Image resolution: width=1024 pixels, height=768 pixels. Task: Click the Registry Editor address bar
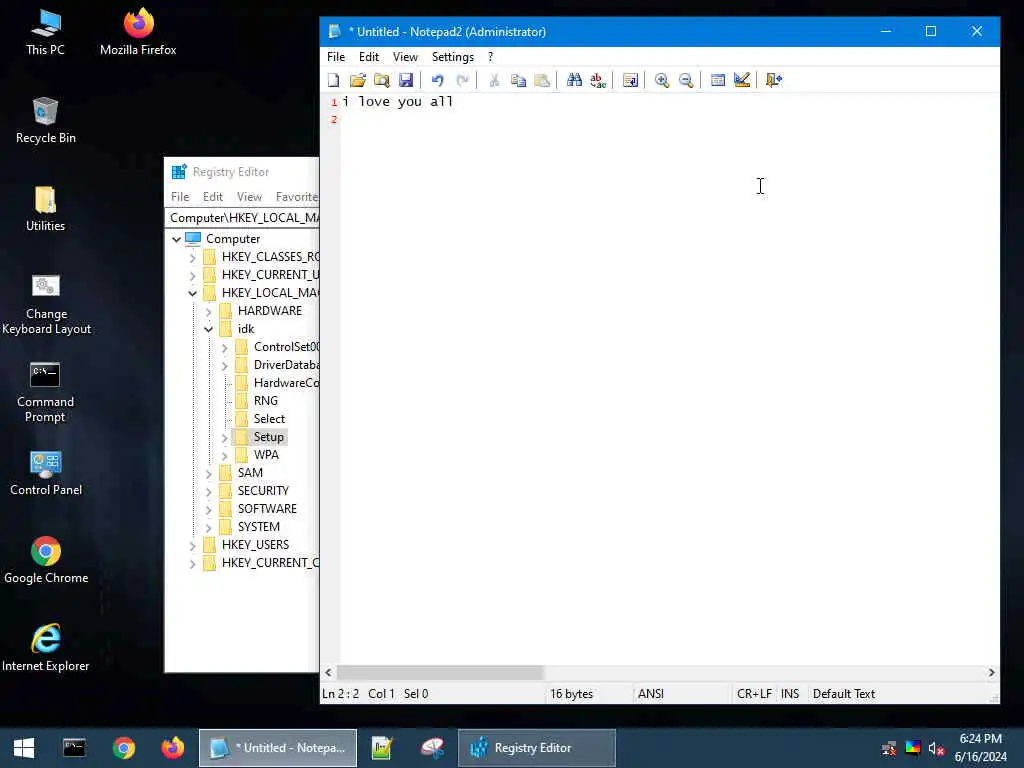[242, 217]
